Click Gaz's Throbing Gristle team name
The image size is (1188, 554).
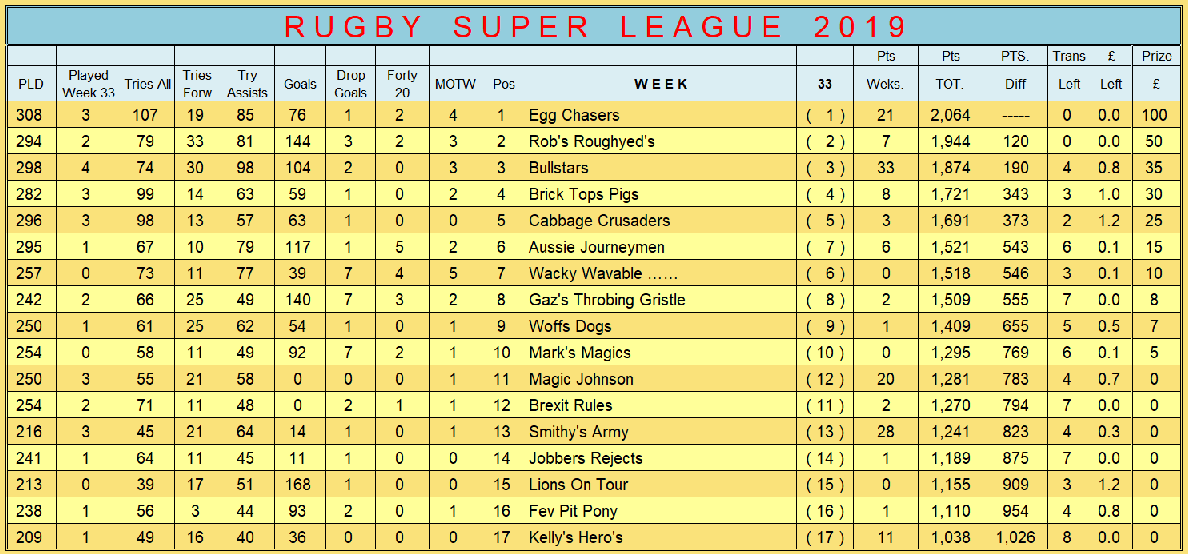coord(607,300)
